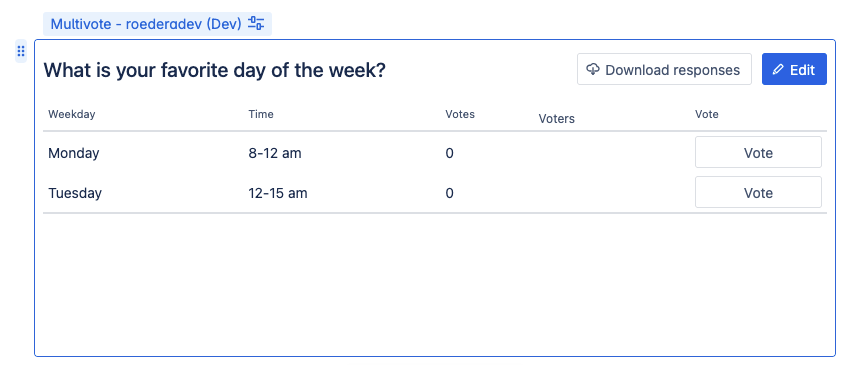The image size is (868, 365).
Task: Select the Tuesday row label
Action: point(75,193)
